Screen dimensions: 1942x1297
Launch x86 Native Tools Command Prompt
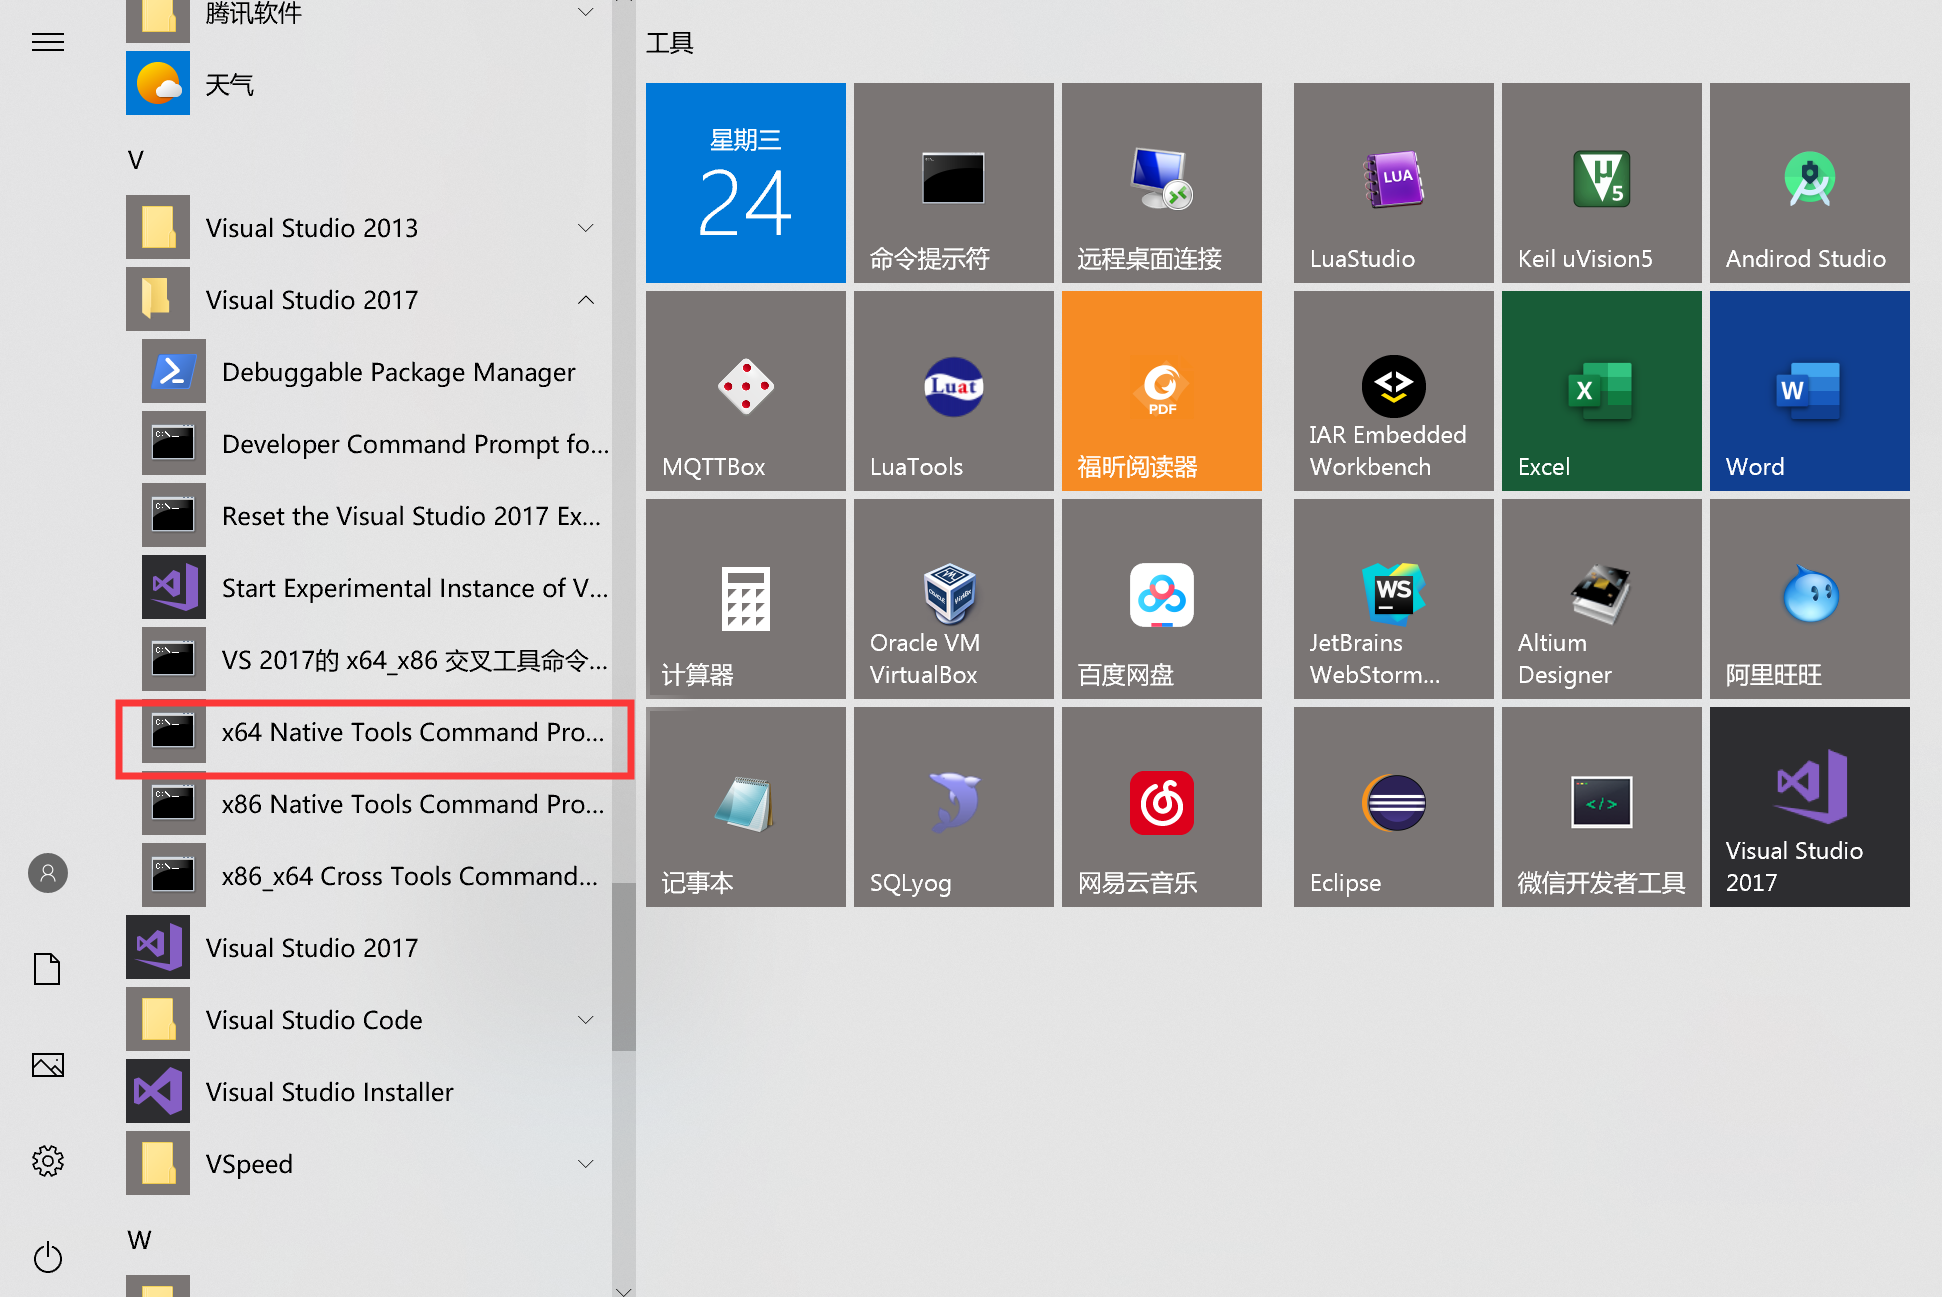coord(375,804)
